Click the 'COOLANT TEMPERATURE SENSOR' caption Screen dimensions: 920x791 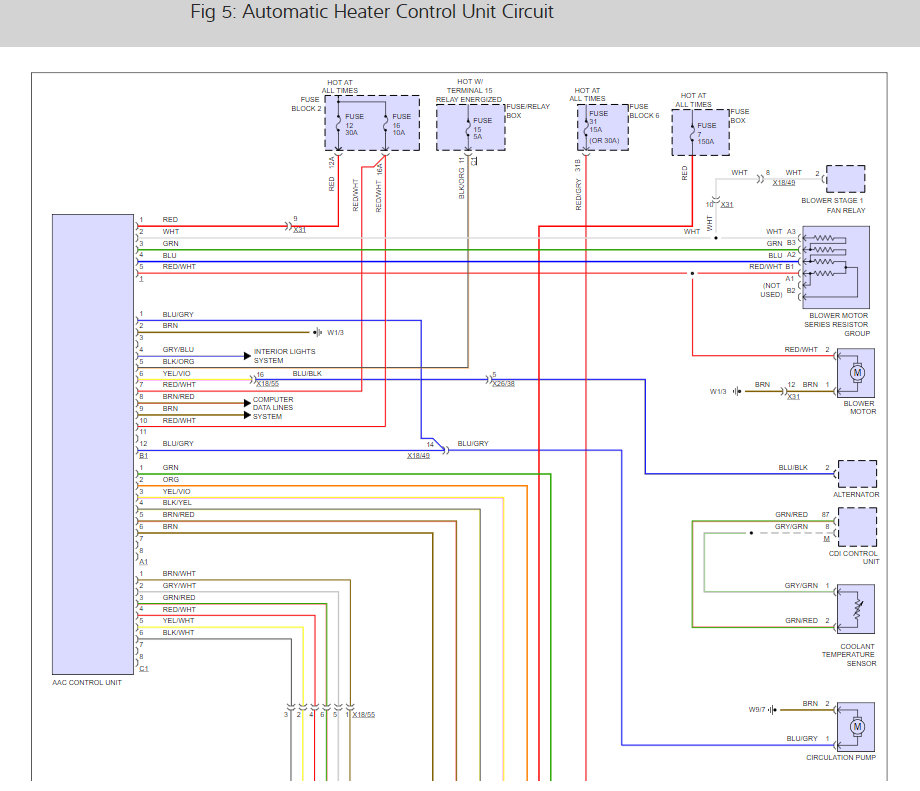[x=848, y=655]
